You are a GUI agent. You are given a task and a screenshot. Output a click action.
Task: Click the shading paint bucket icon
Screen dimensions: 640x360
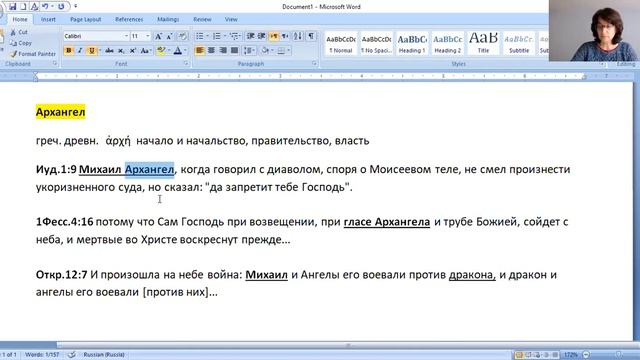(x=265, y=51)
